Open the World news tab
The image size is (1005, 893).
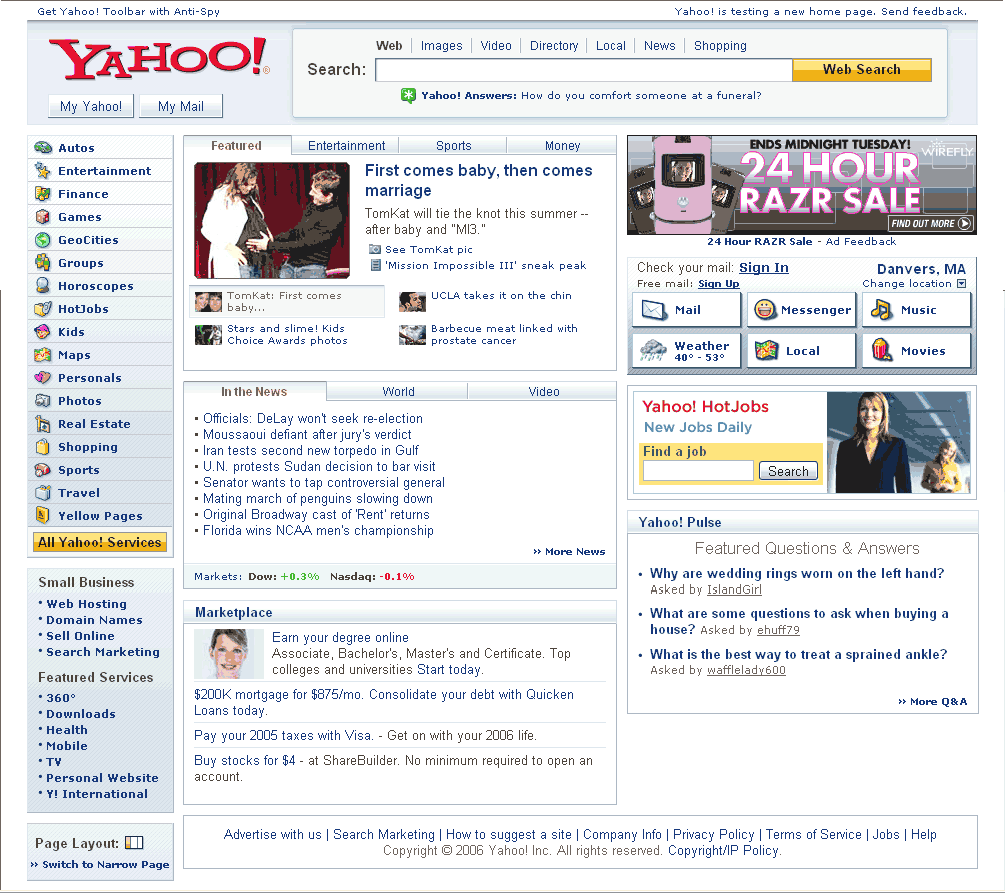pyautogui.click(x=398, y=392)
